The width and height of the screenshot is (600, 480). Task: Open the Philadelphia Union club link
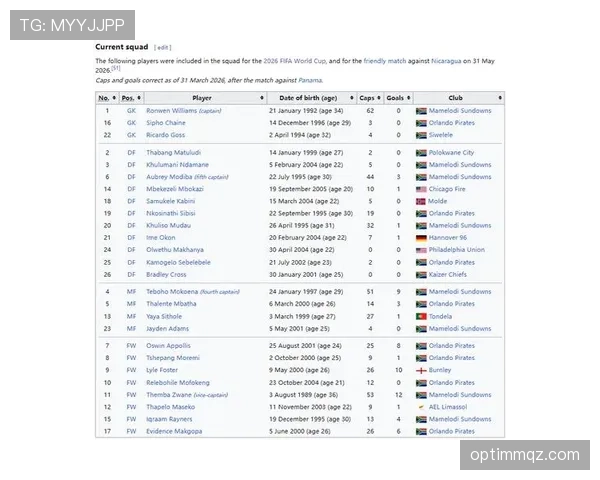tap(457, 250)
